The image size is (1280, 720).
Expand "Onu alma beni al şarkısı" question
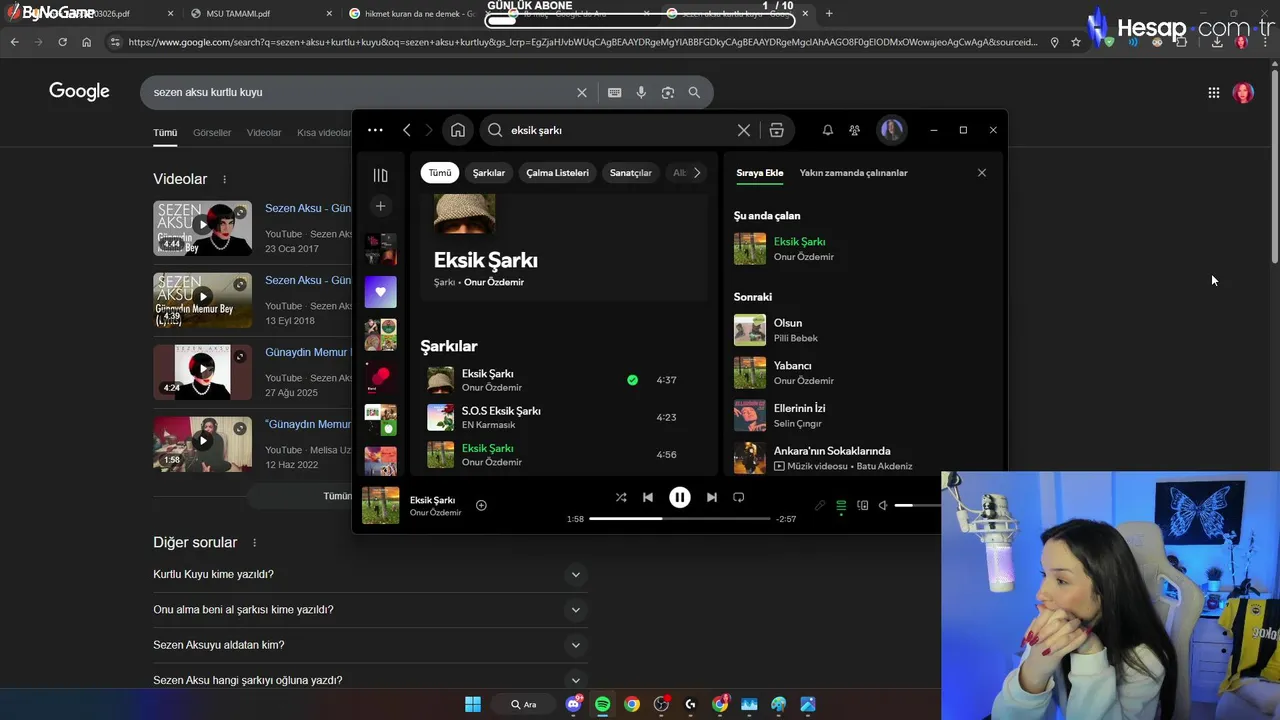[369, 609]
